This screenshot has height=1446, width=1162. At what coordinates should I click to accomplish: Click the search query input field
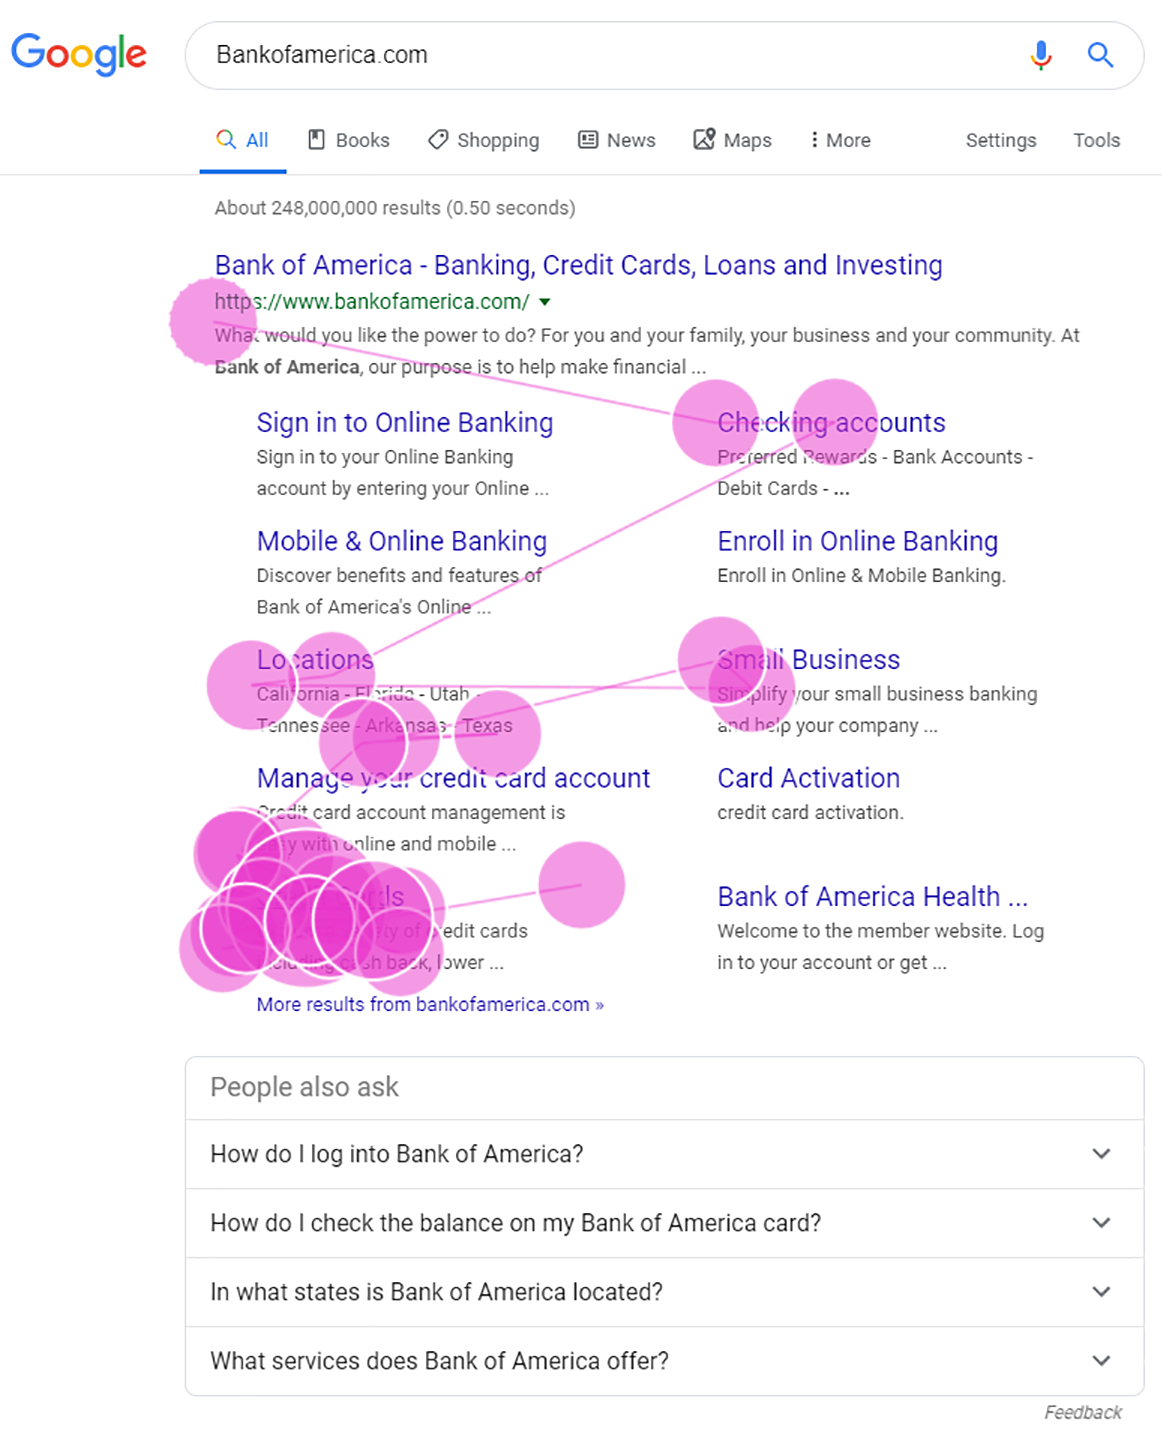pos(600,55)
